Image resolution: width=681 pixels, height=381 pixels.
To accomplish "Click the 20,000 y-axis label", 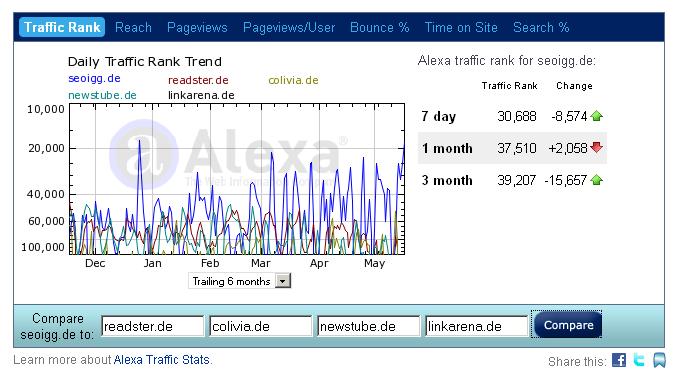I will [x=46, y=148].
